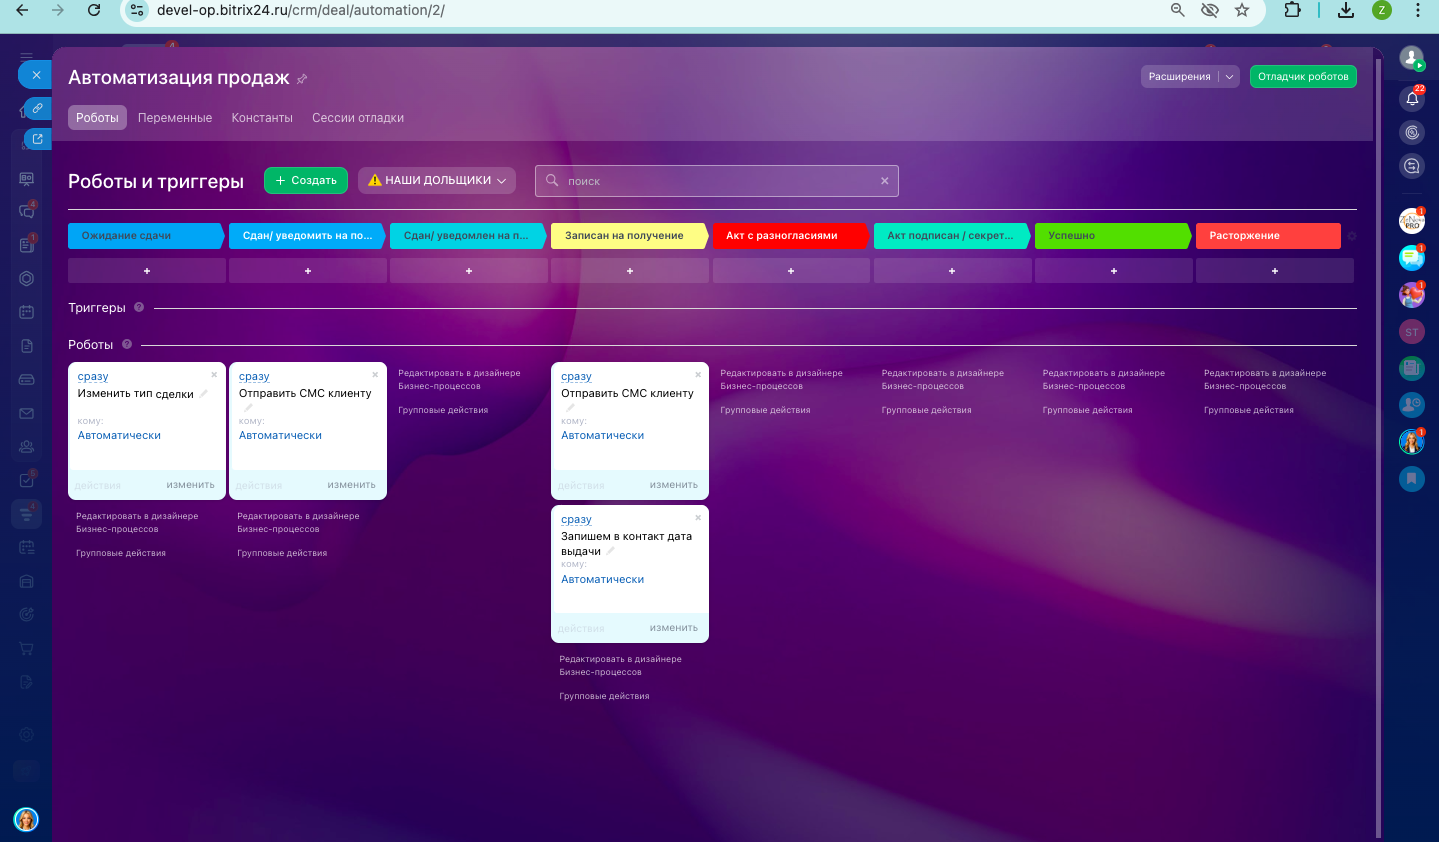The height and width of the screenshot is (842, 1439).
Task: Rename the Изменить тип сделки robot via pencil
Action: pyautogui.click(x=204, y=394)
